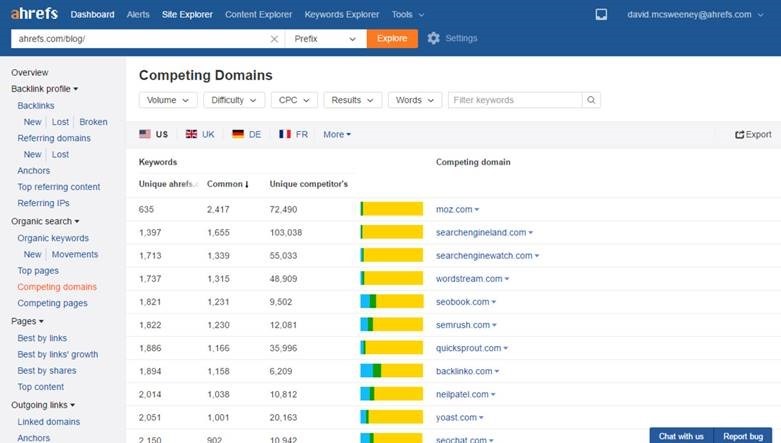Select the UK flag country filter
The height and width of the screenshot is (443, 781).
tap(200, 134)
